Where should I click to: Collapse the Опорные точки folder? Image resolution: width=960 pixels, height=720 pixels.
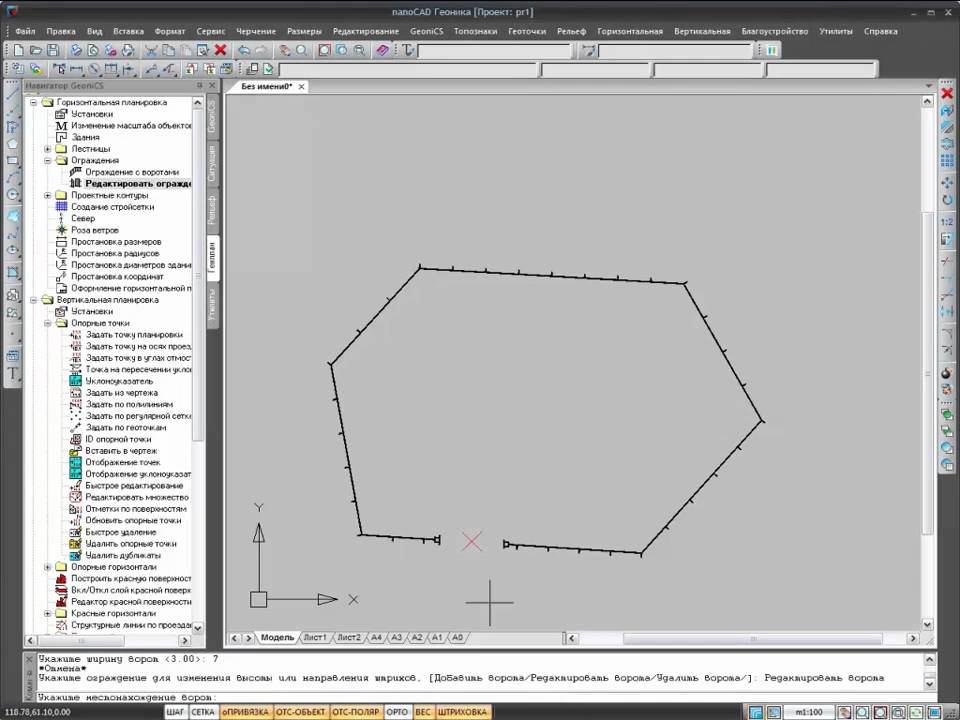(48, 323)
